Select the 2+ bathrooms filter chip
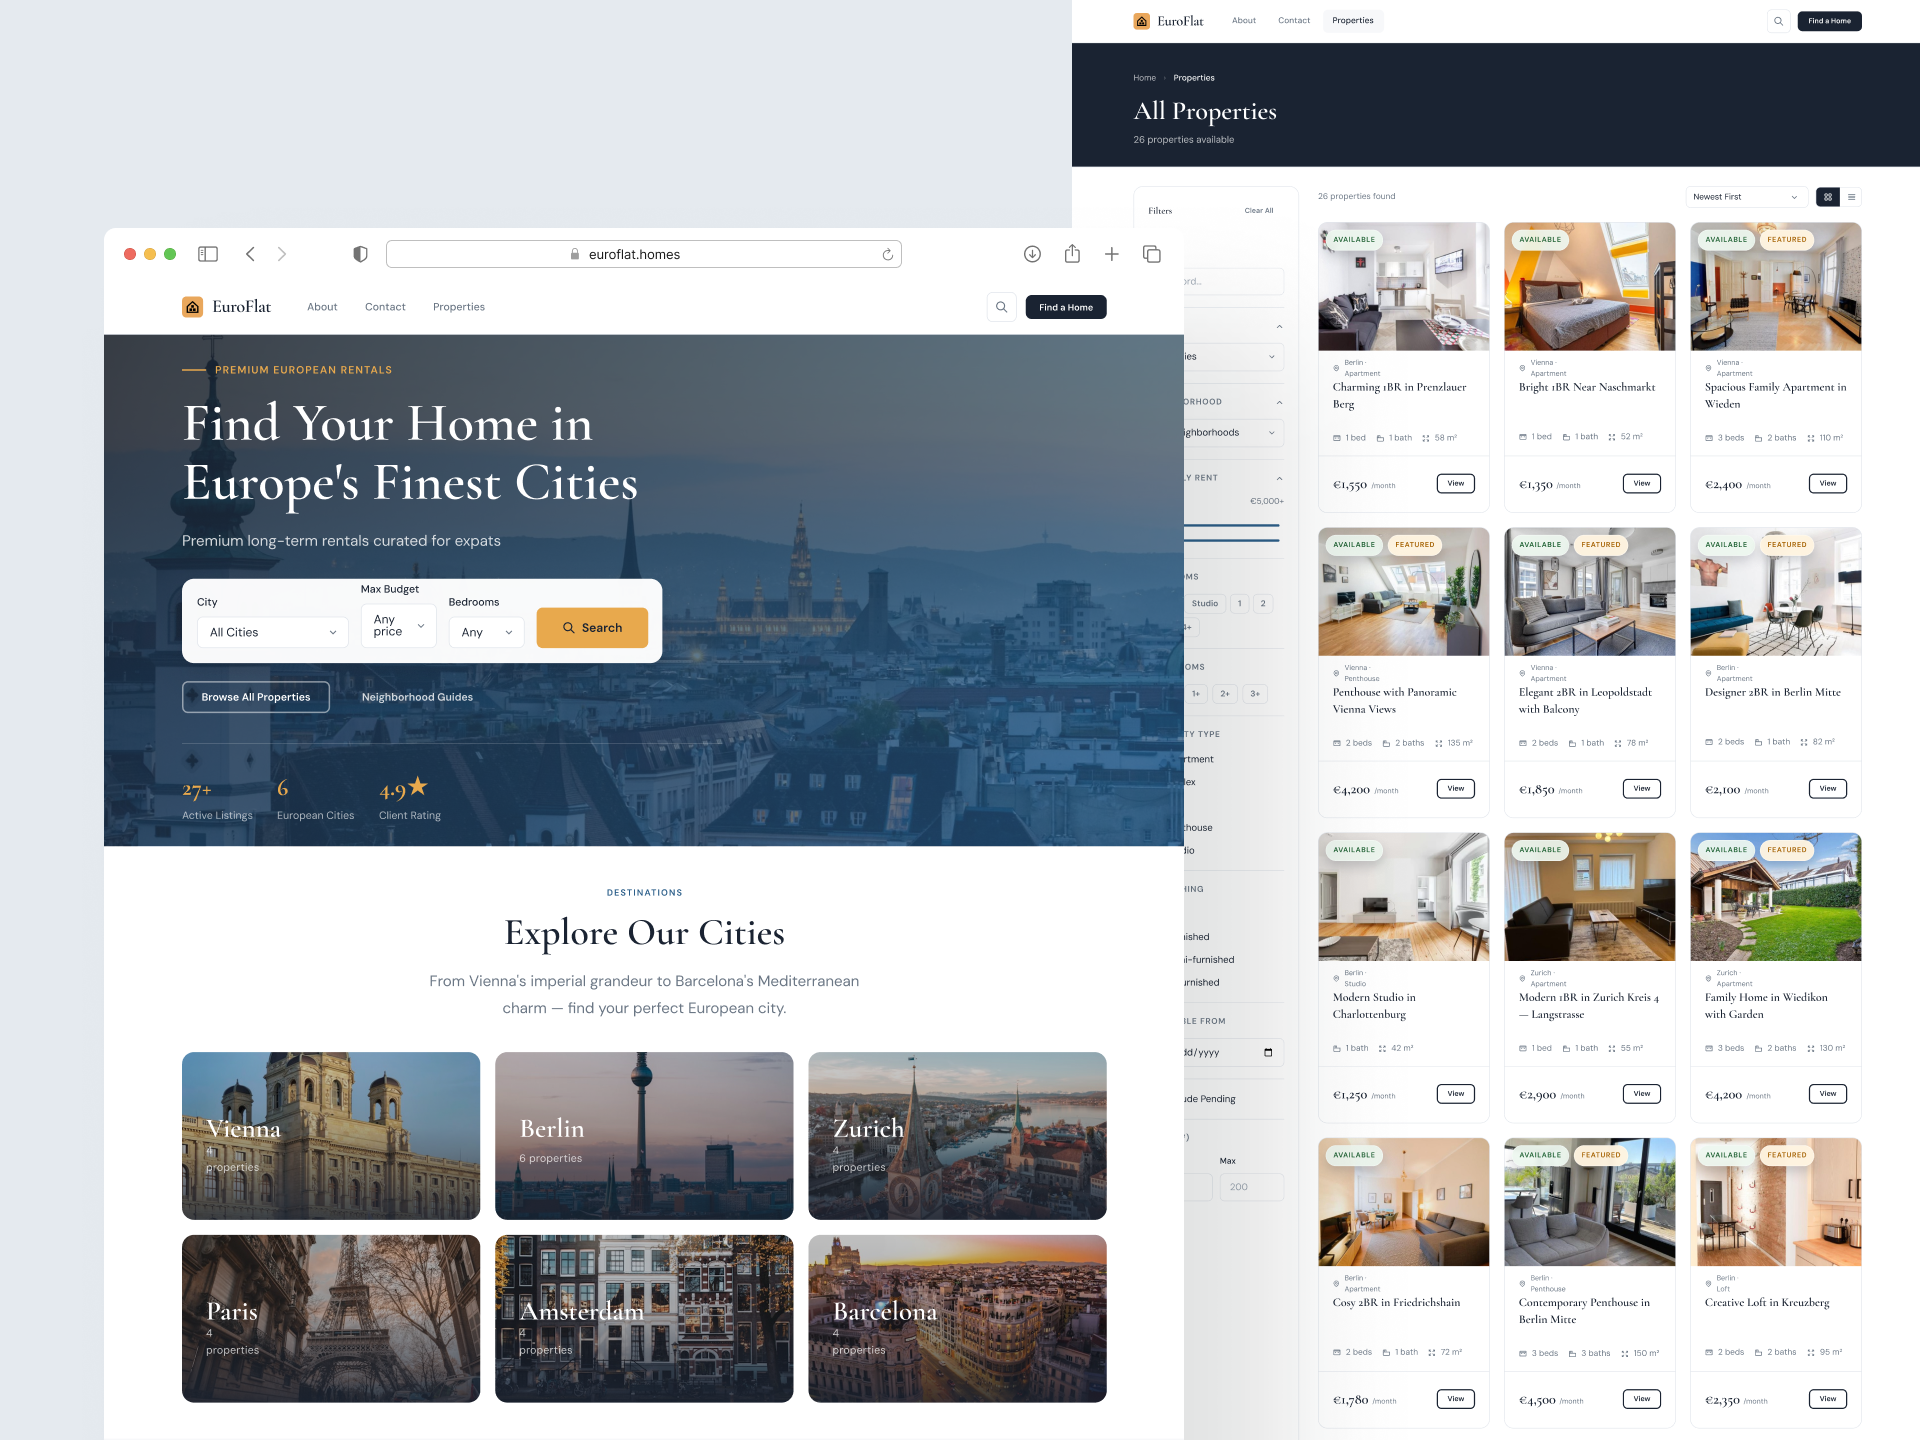1920x1440 pixels. 1225,693
